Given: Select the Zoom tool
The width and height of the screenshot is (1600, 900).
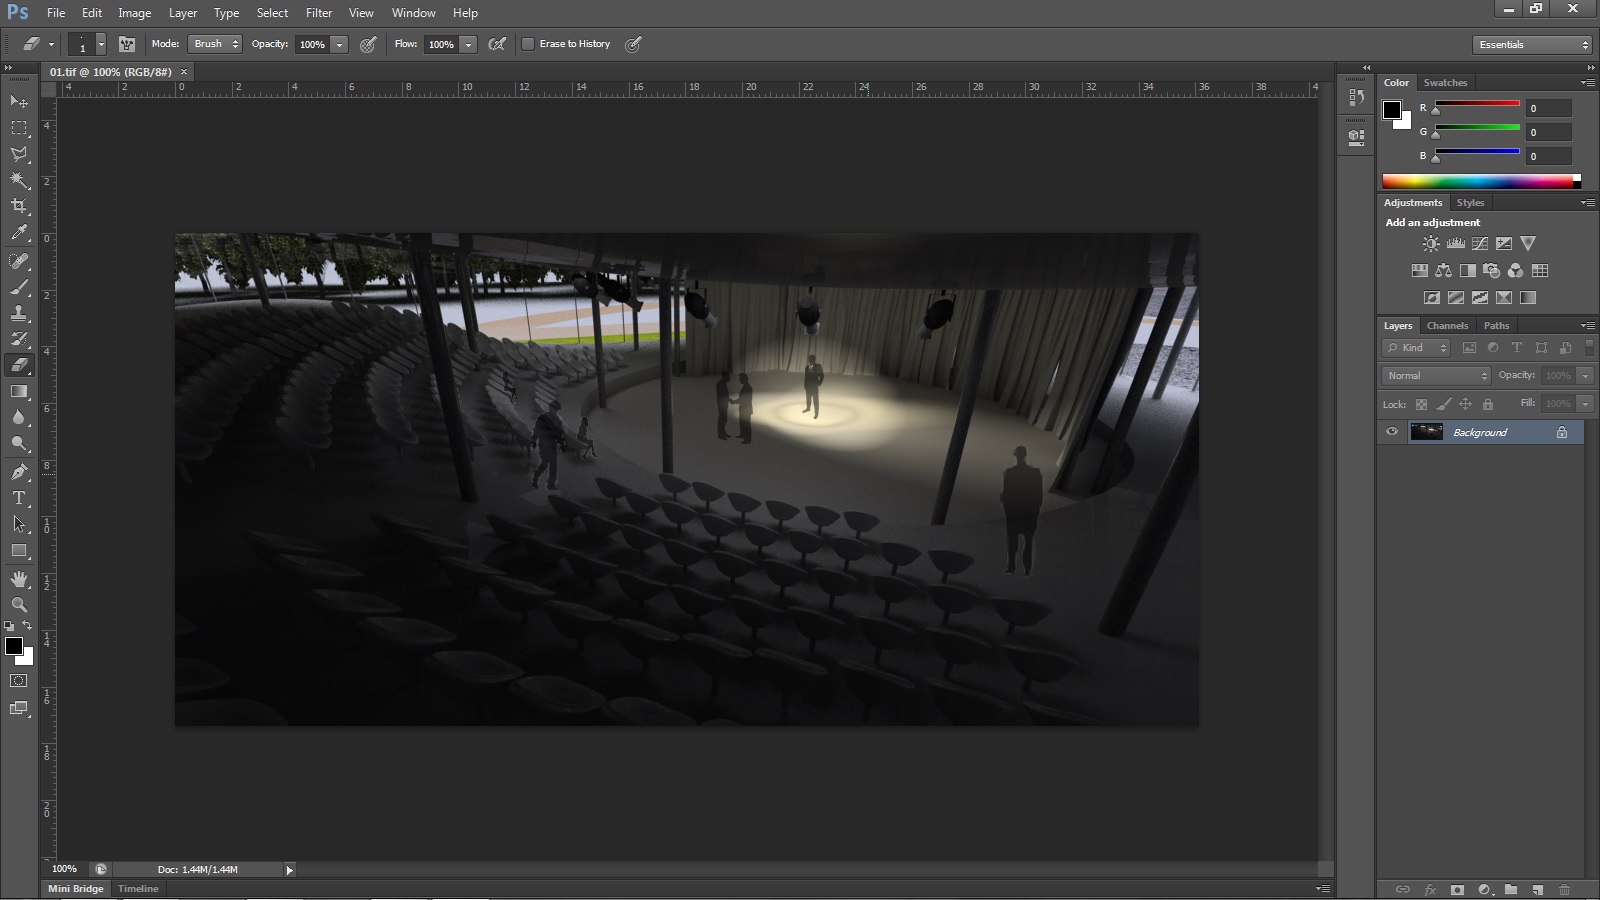Looking at the screenshot, I should tap(18, 605).
